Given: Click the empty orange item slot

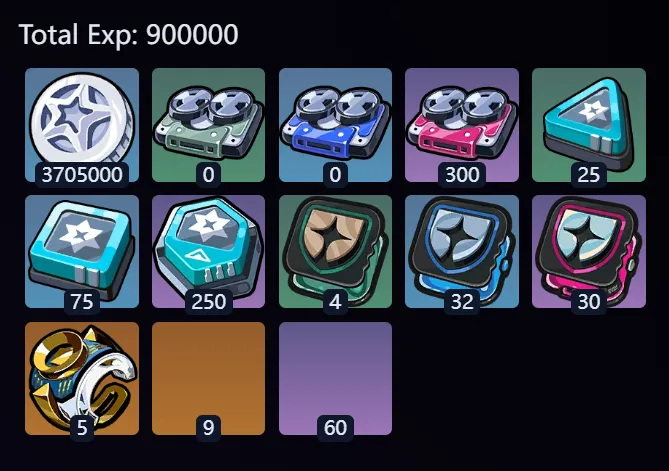Looking at the screenshot, I should [208, 378].
